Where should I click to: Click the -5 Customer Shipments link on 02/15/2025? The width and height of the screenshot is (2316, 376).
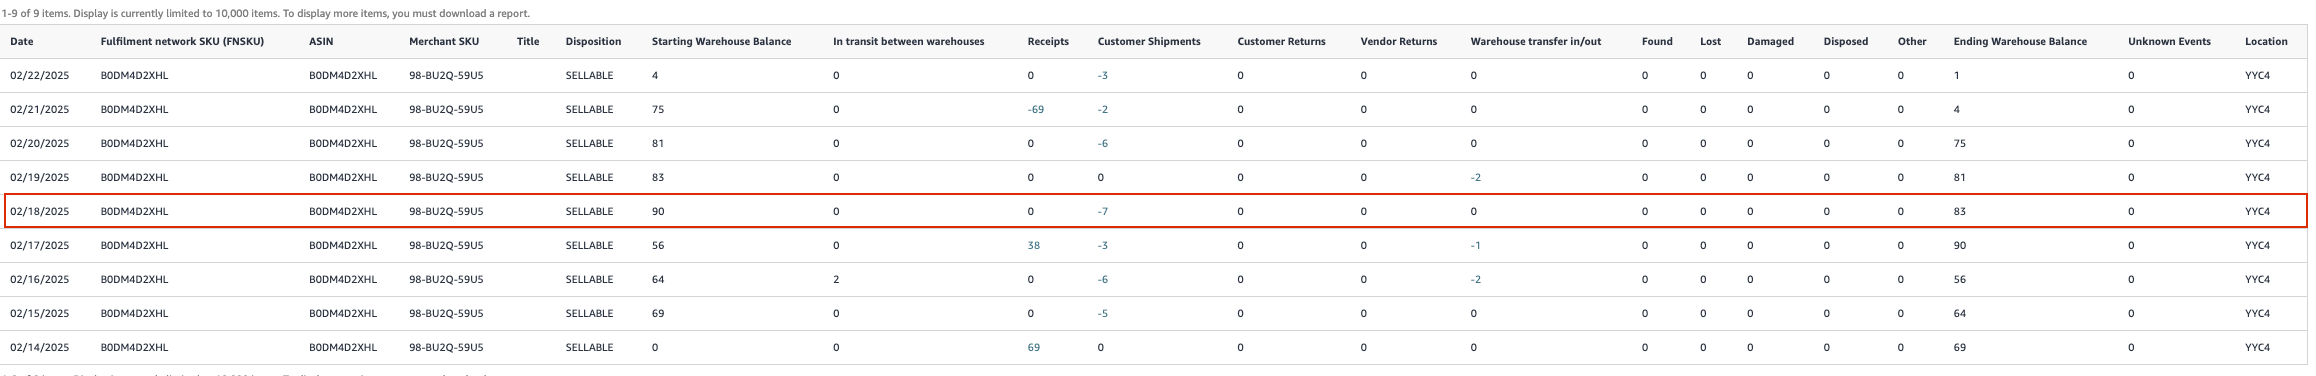click(x=1102, y=313)
